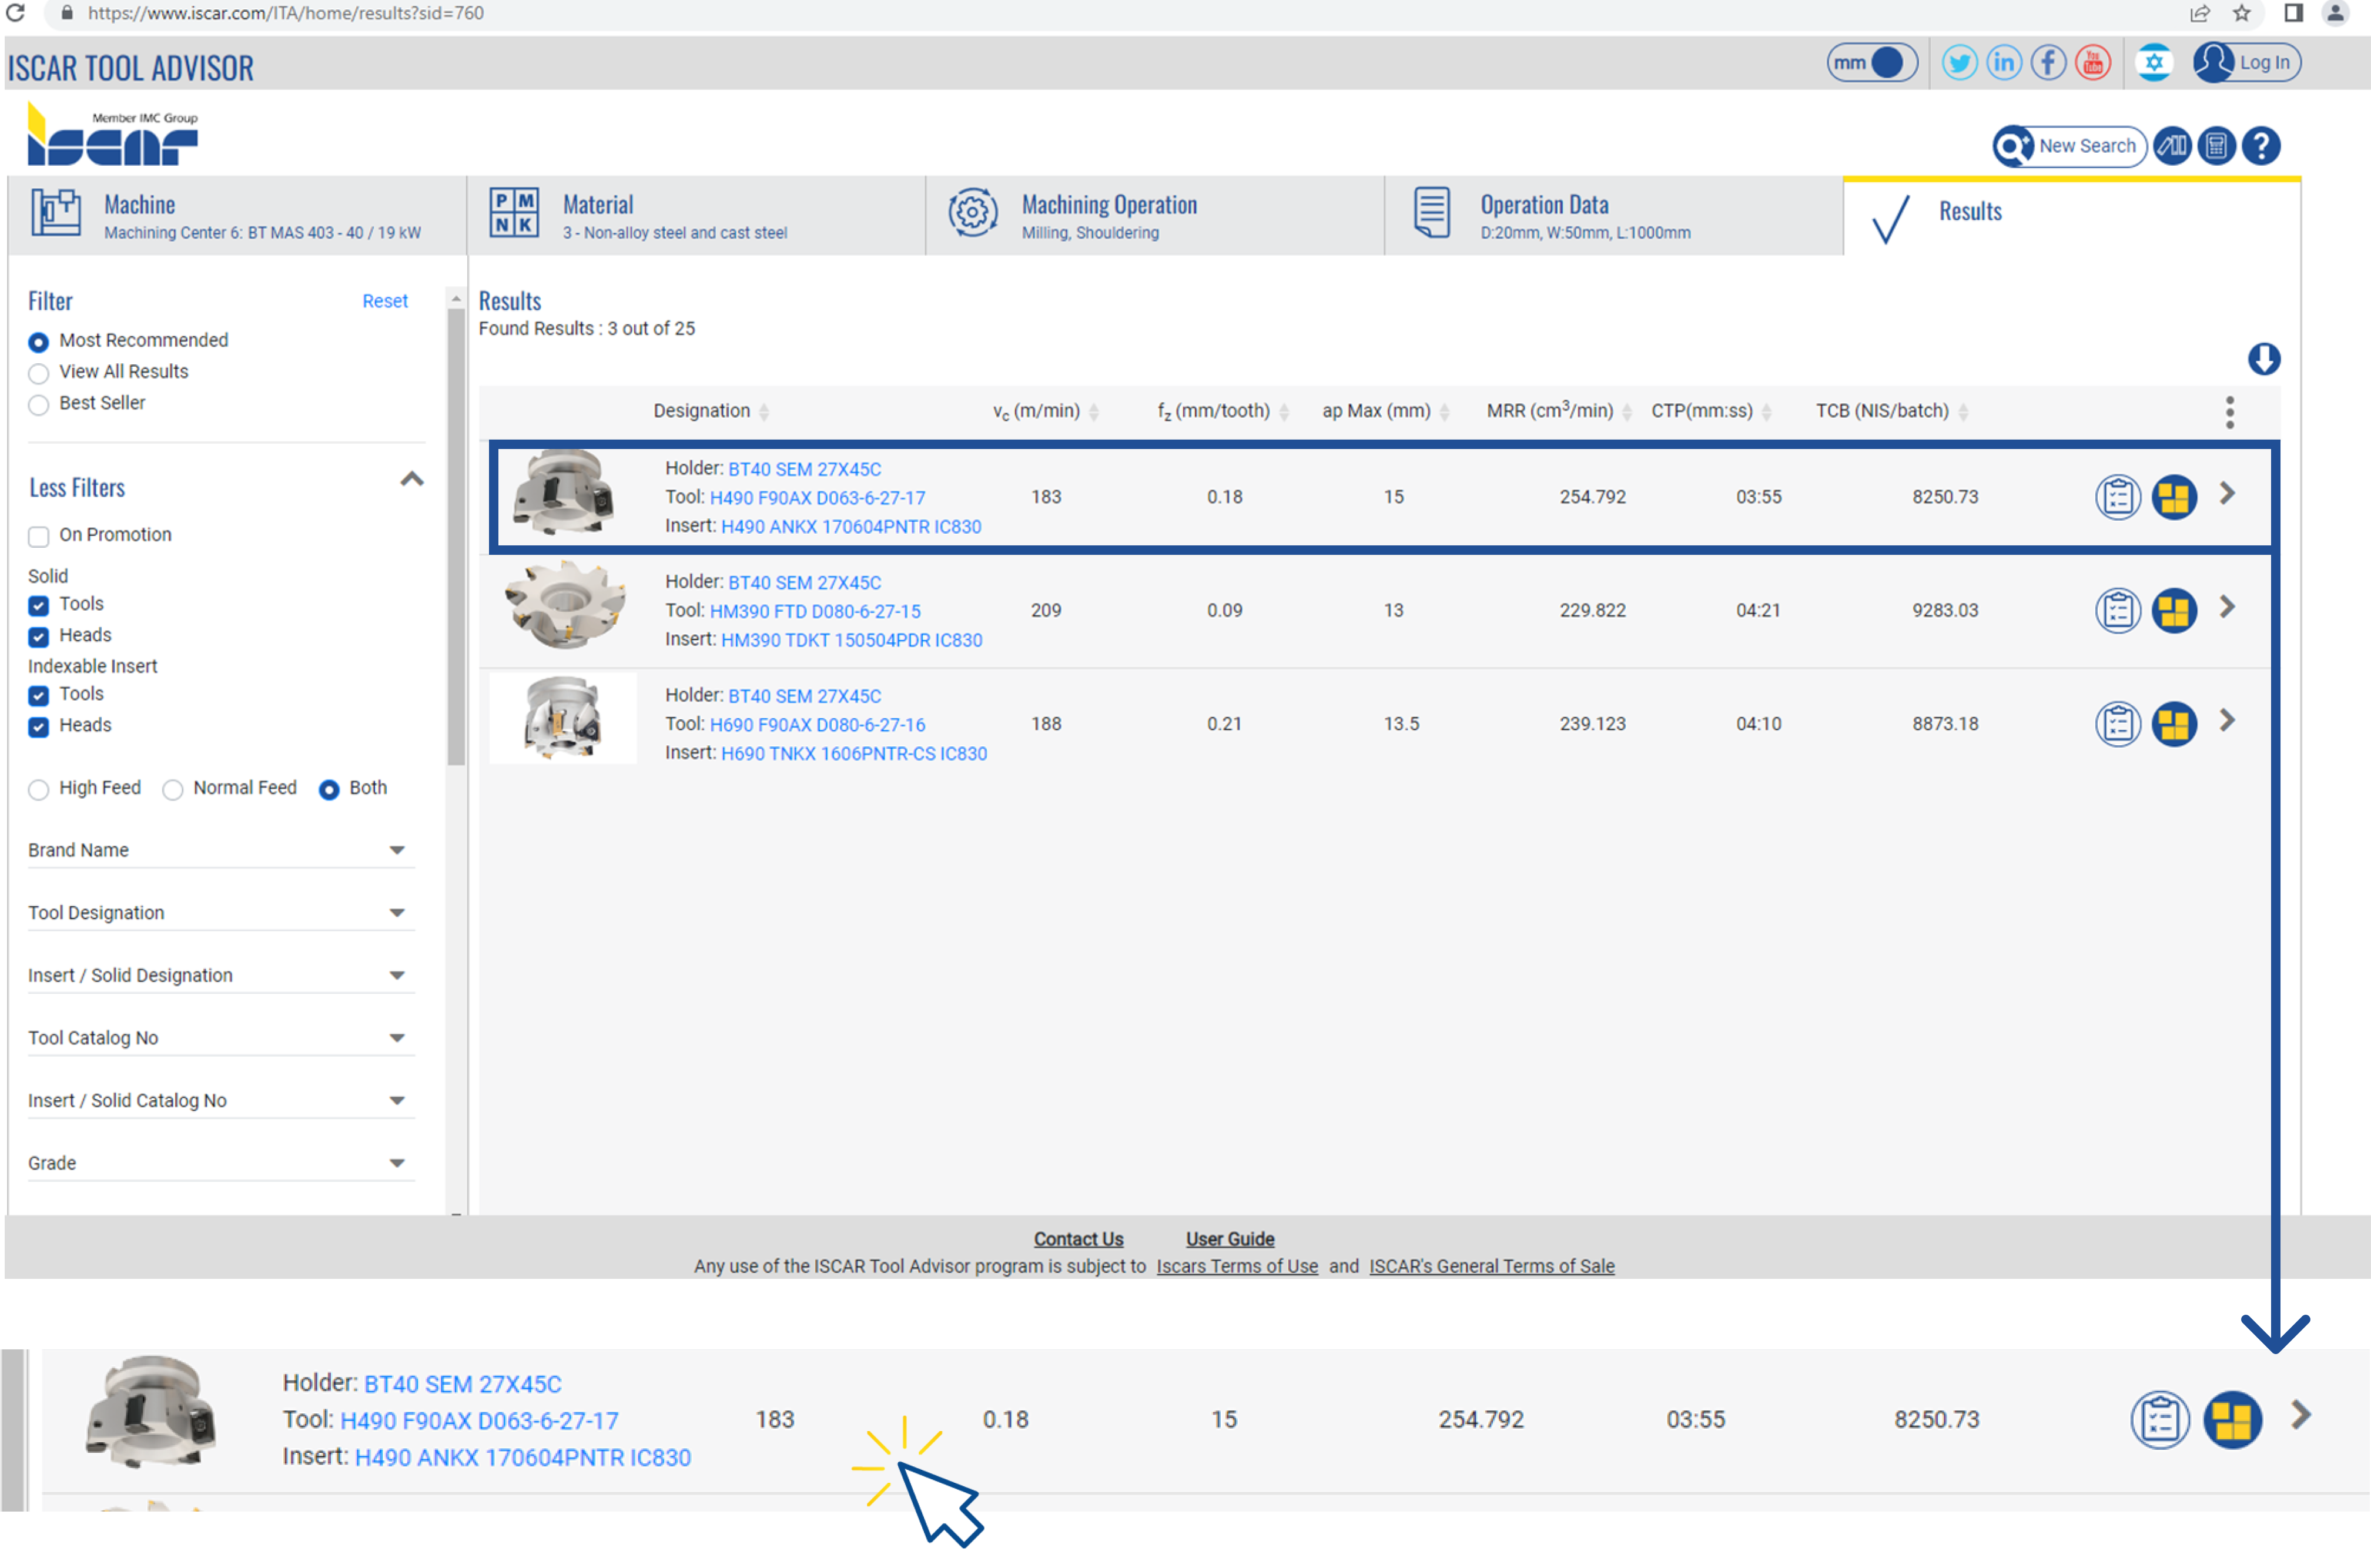
Task: Expand the H490 result row chevron
Action: pyautogui.click(x=2227, y=494)
